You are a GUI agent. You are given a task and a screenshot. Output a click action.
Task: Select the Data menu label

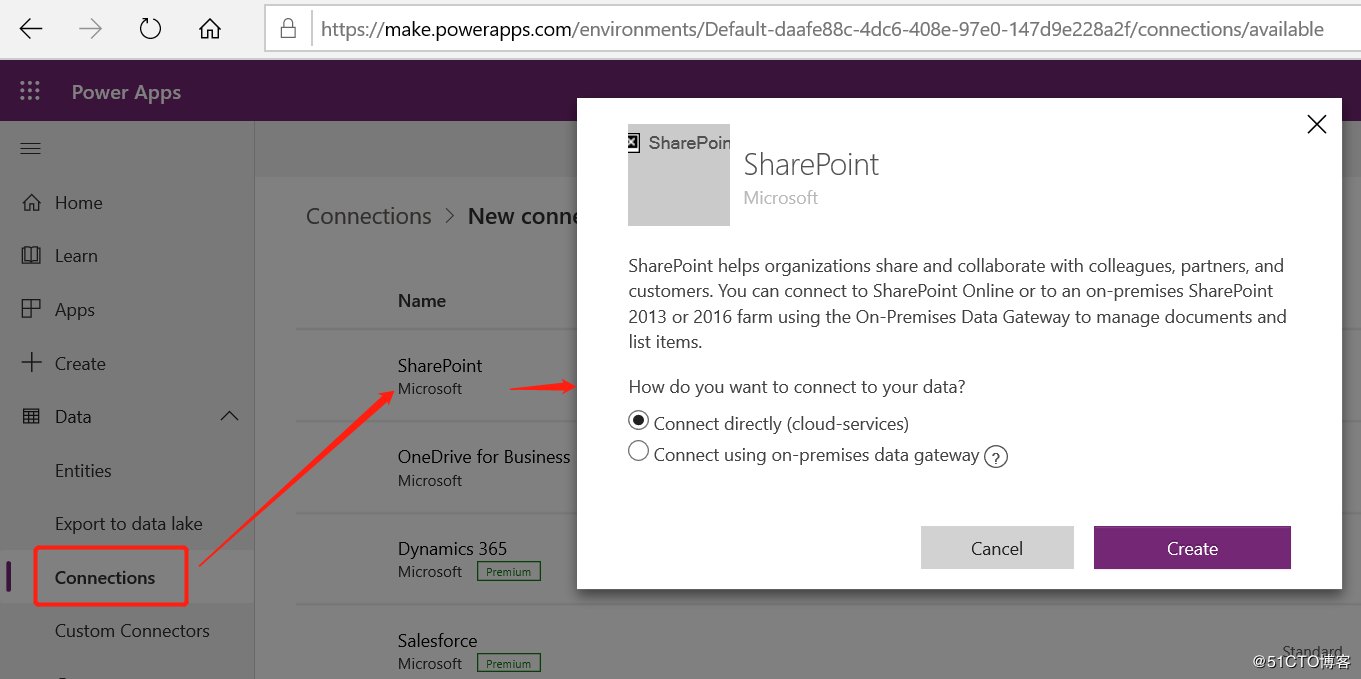(73, 417)
